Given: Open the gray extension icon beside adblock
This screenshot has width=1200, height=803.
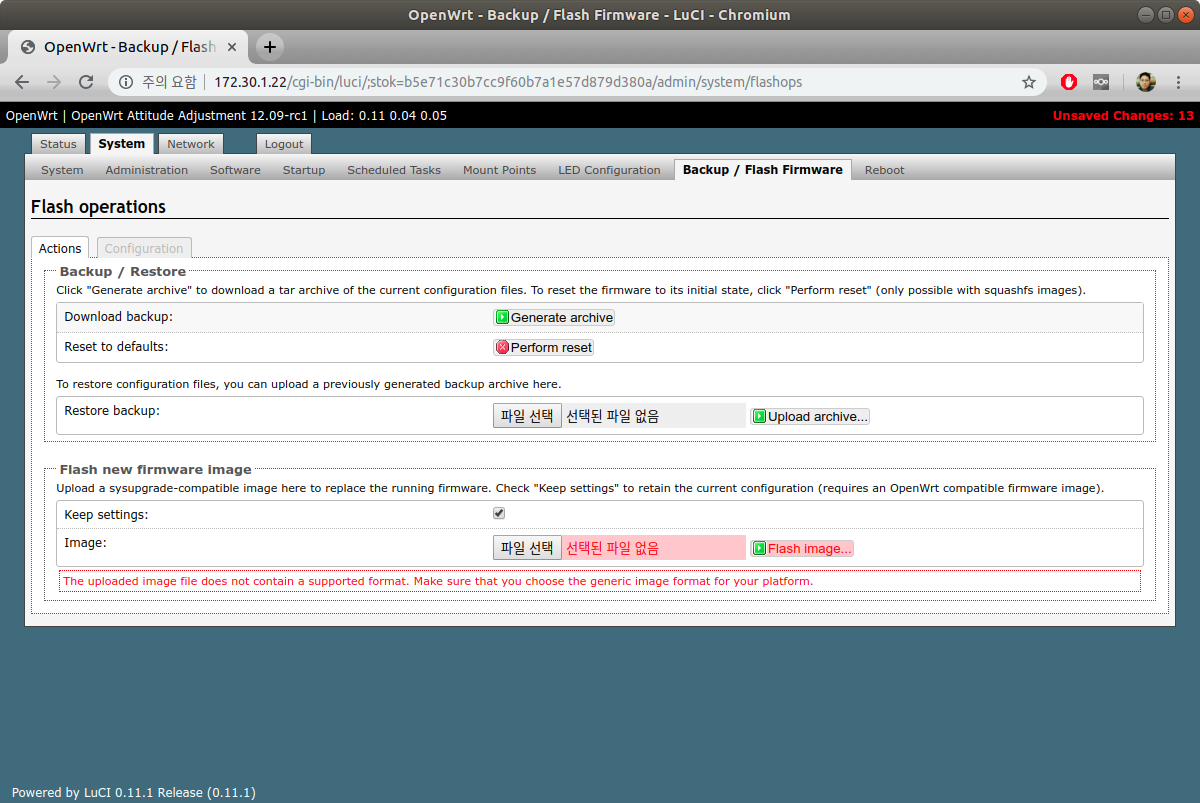Looking at the screenshot, I should pyautogui.click(x=1101, y=82).
